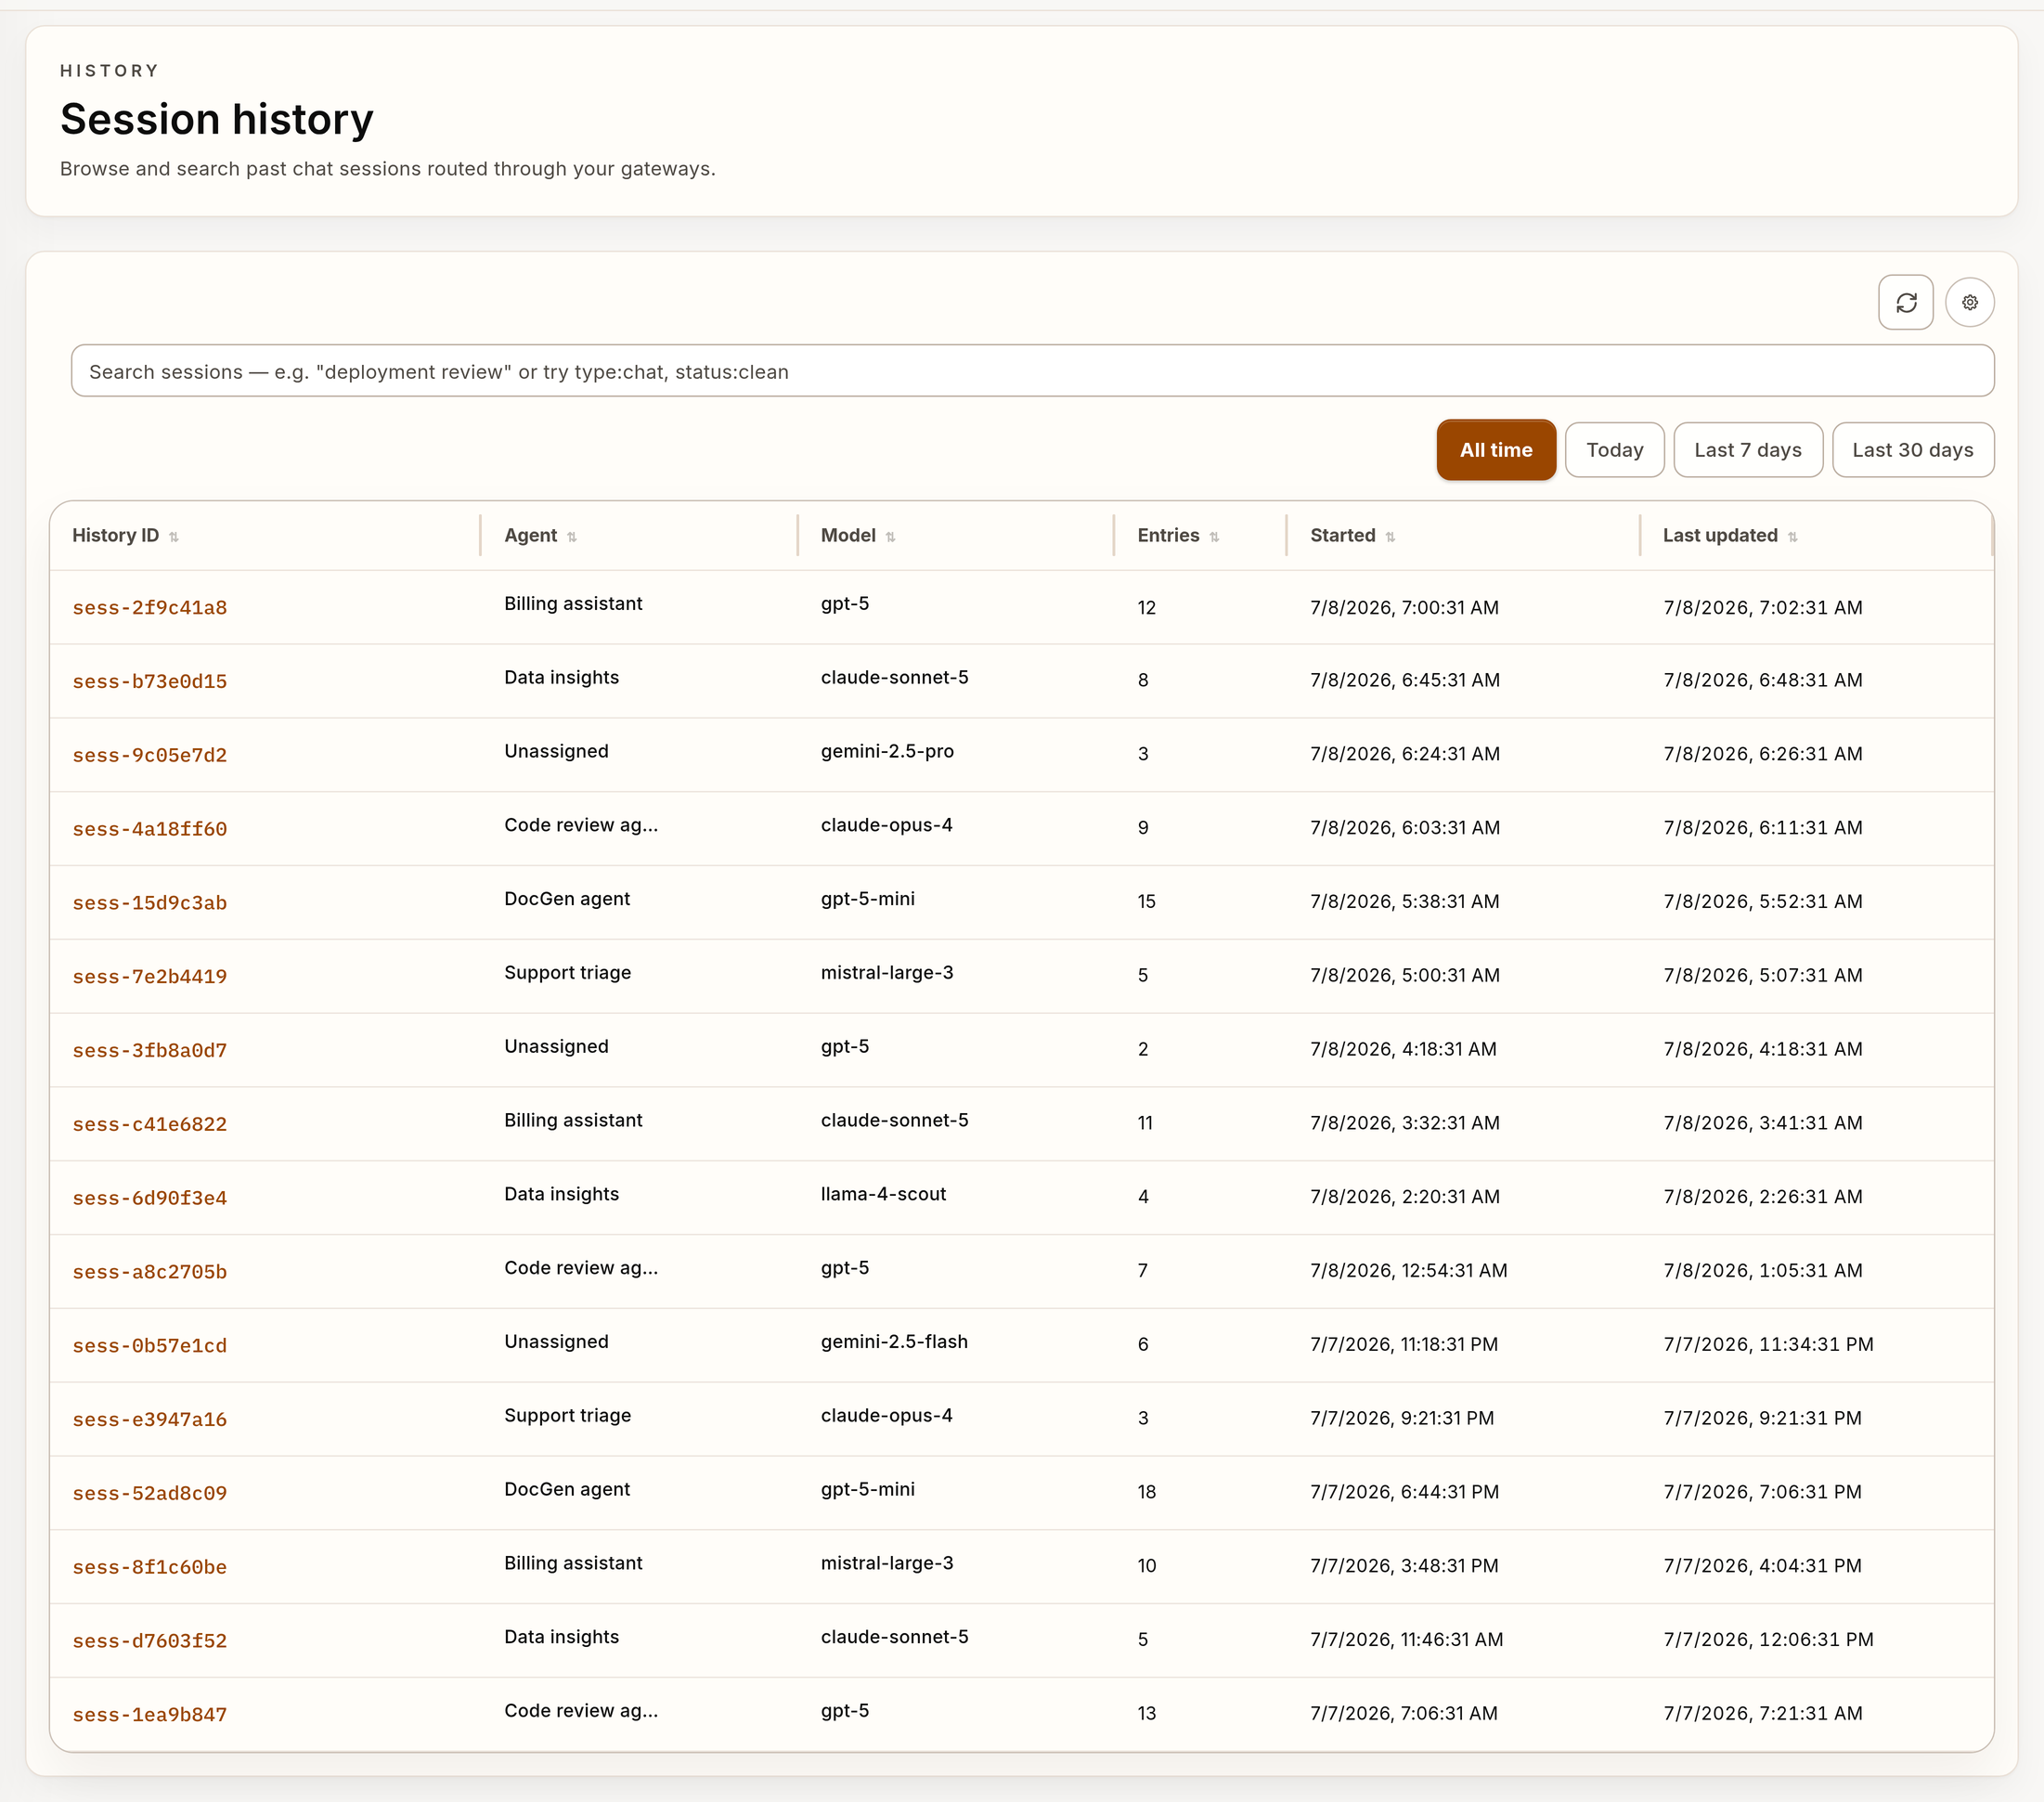Open session sess-1ea9b847
Viewport: 2044px width, 1802px height.
click(150, 1715)
